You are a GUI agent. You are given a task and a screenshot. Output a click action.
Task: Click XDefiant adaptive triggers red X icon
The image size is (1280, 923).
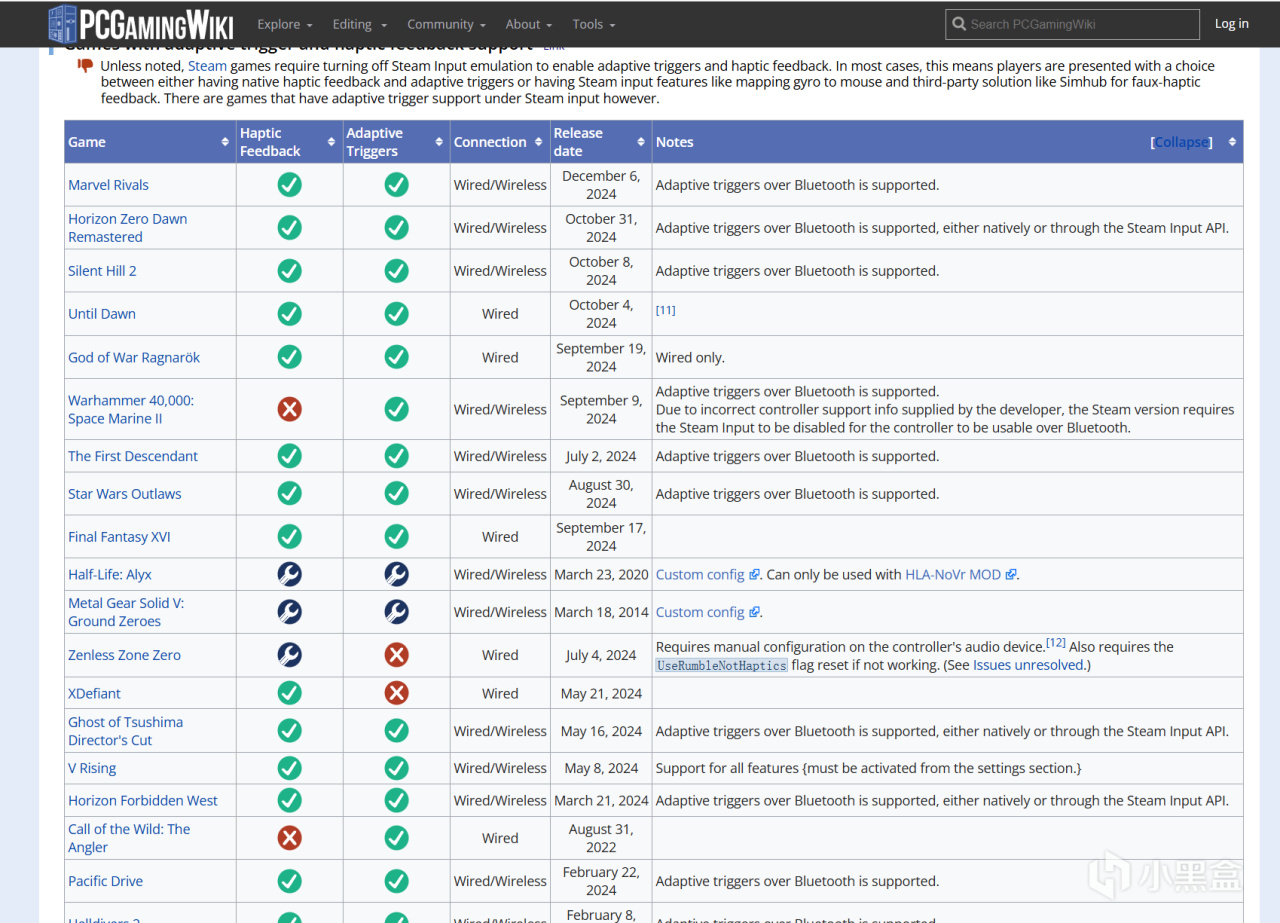coord(397,693)
